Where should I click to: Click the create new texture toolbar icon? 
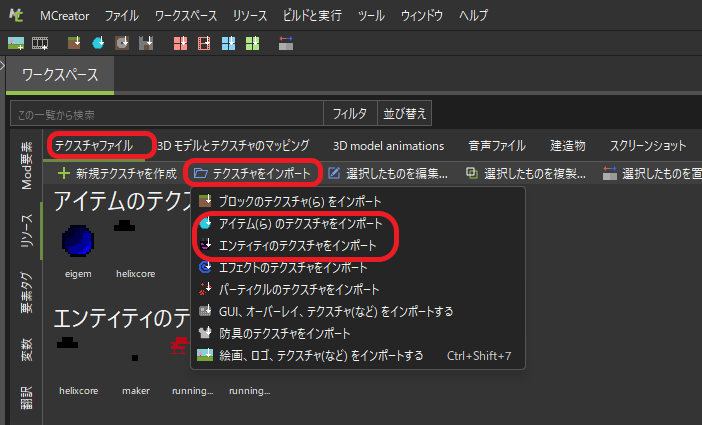coord(15,43)
